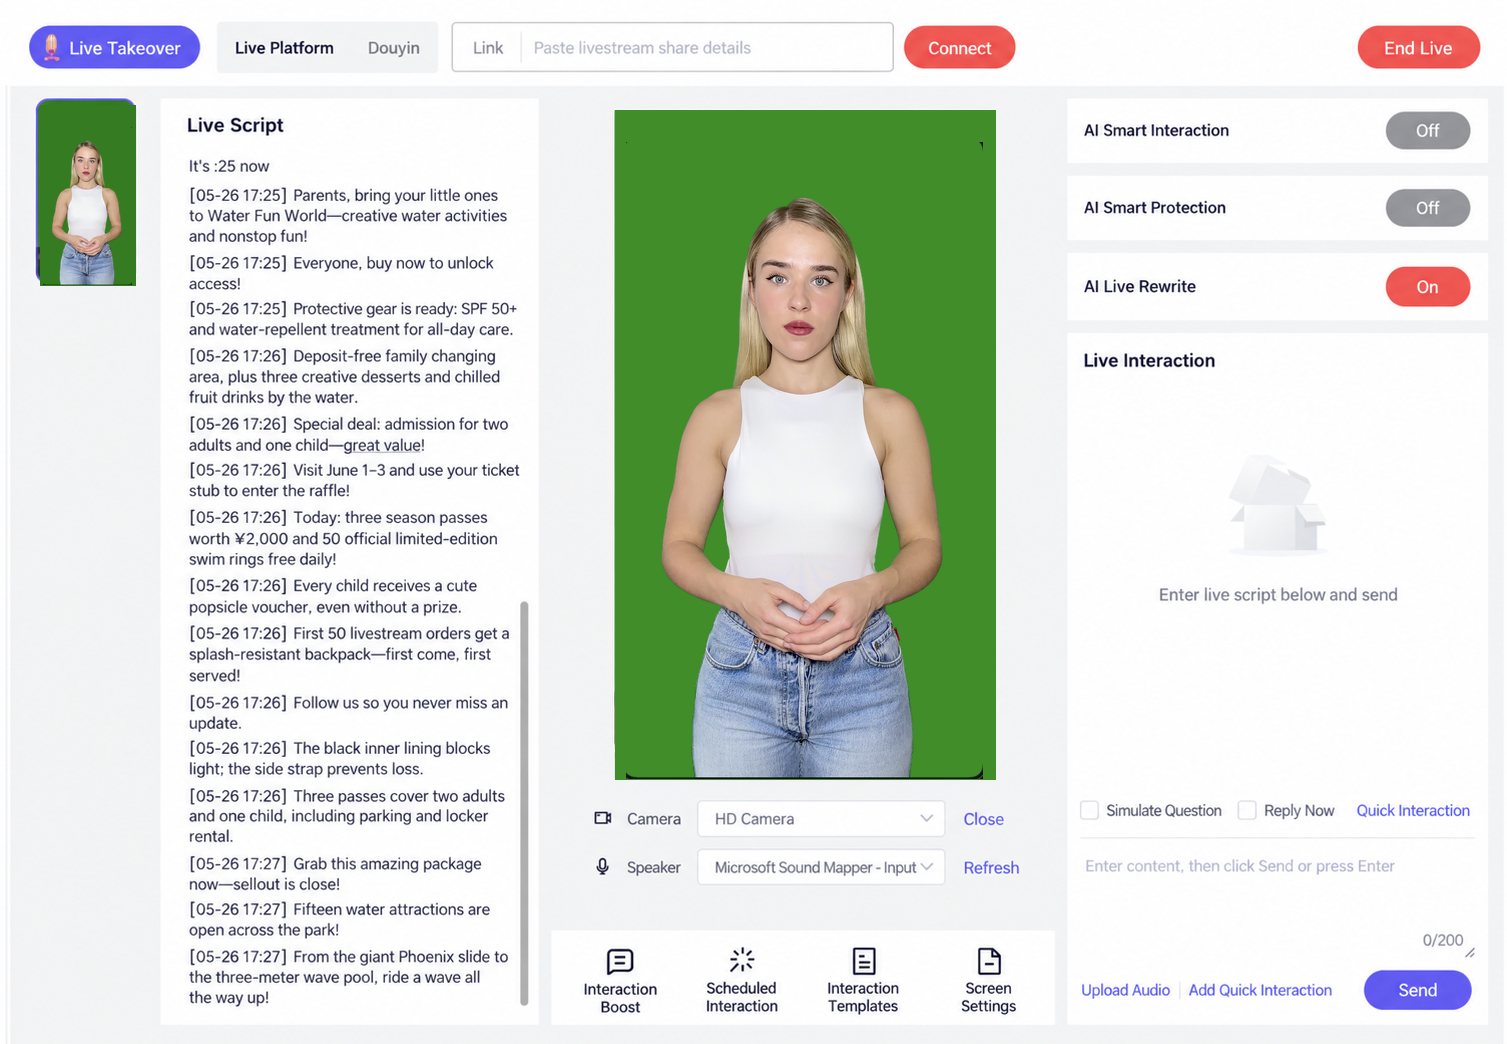Click the Add Quick Interaction link
Screen dimensions: 1507x1044
tap(1260, 990)
